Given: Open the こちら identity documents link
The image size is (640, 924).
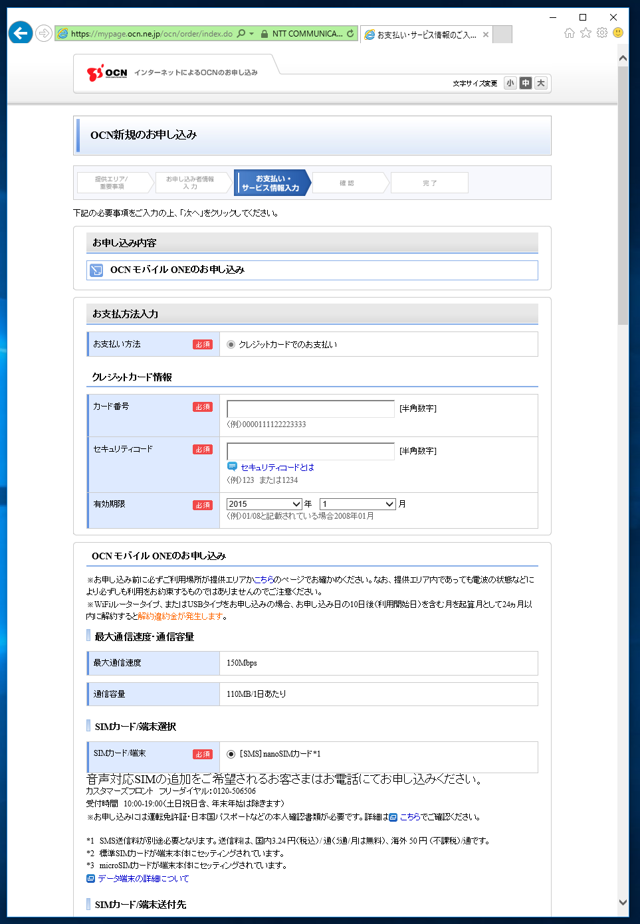Looking at the screenshot, I should [x=410, y=817].
